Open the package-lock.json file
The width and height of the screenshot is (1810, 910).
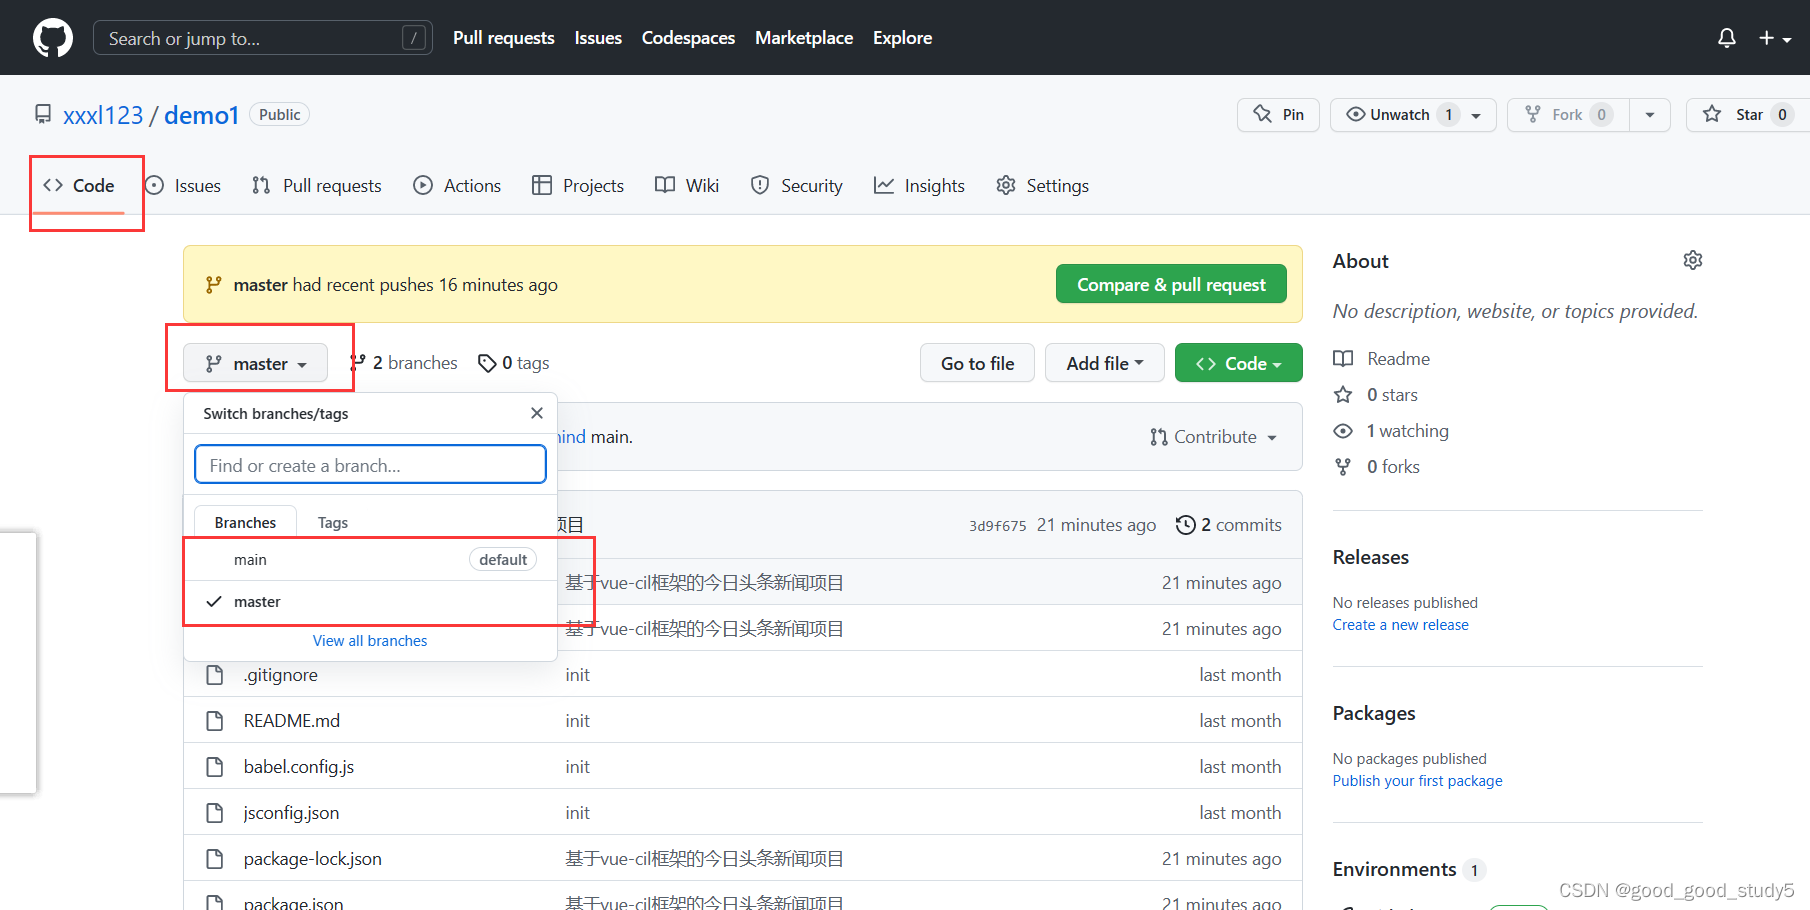[312, 859]
